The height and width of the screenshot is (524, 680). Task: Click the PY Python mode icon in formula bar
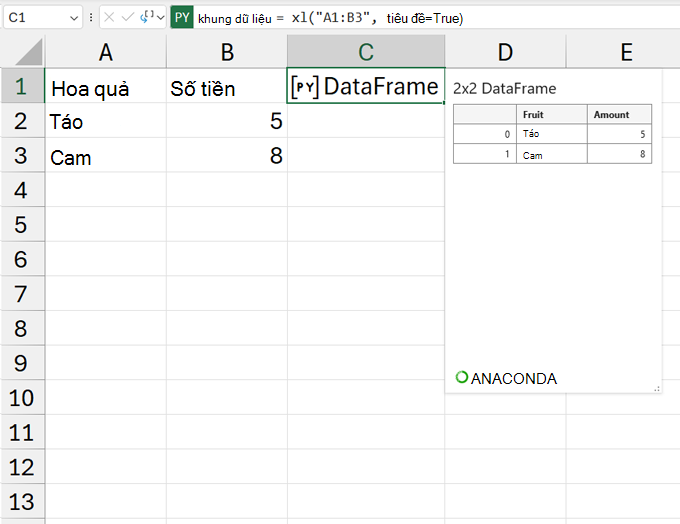pyautogui.click(x=182, y=18)
